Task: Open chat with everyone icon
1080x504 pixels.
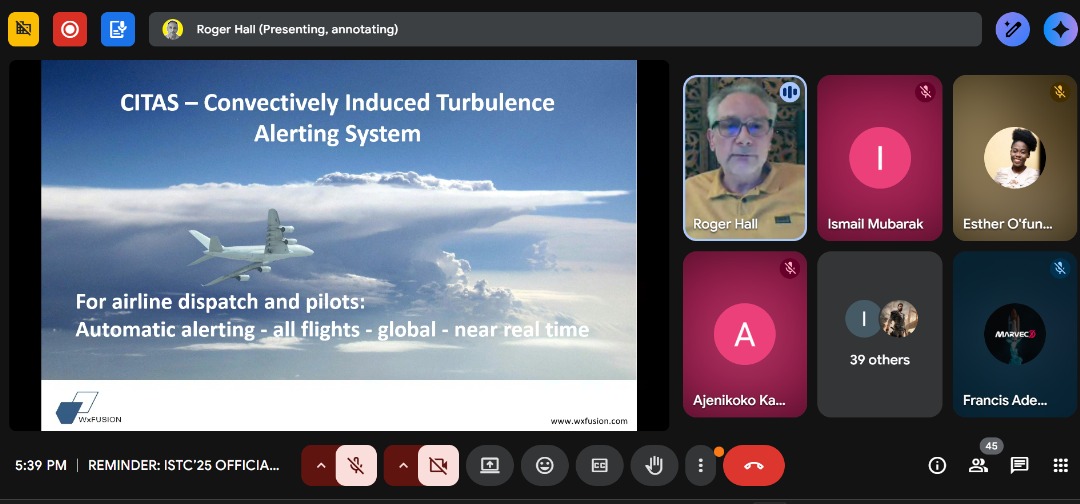Action: (x=1019, y=465)
